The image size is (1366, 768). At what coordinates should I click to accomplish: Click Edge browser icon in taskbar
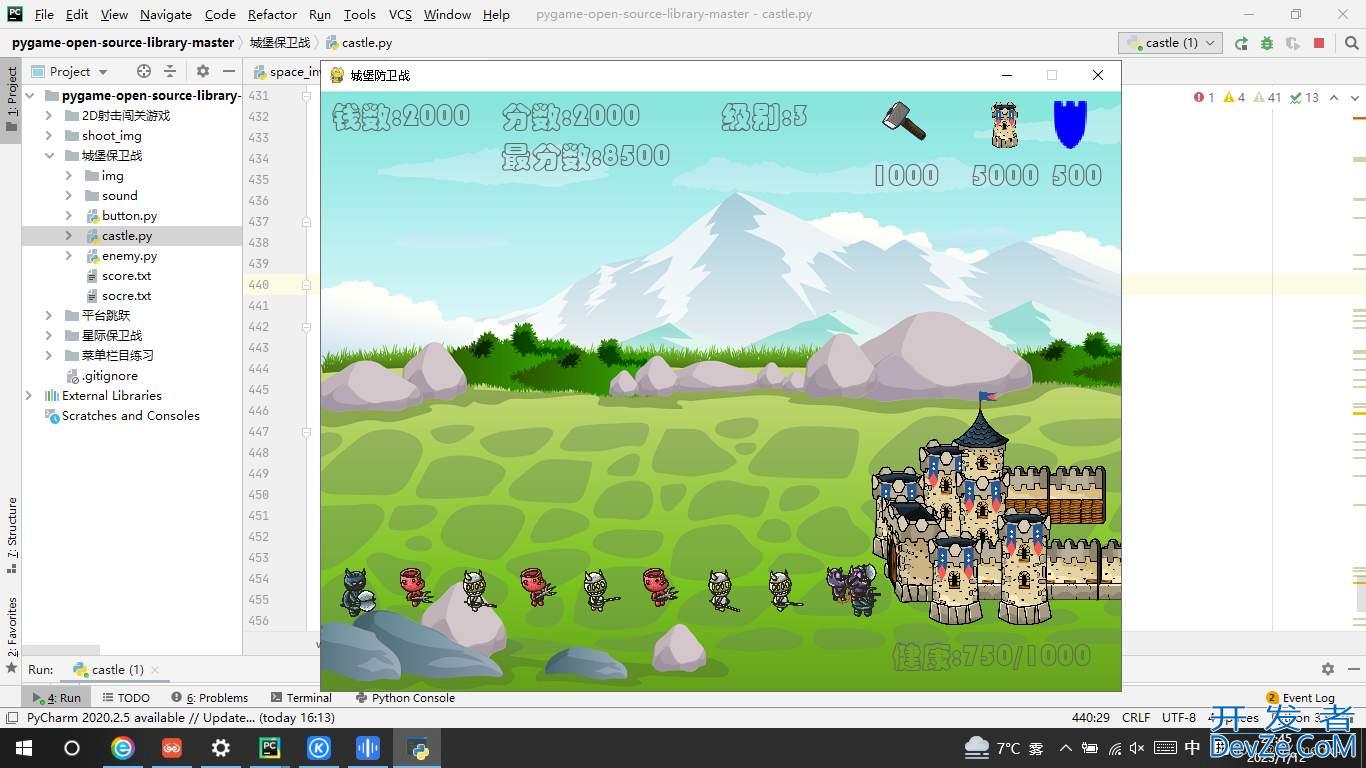(x=122, y=748)
